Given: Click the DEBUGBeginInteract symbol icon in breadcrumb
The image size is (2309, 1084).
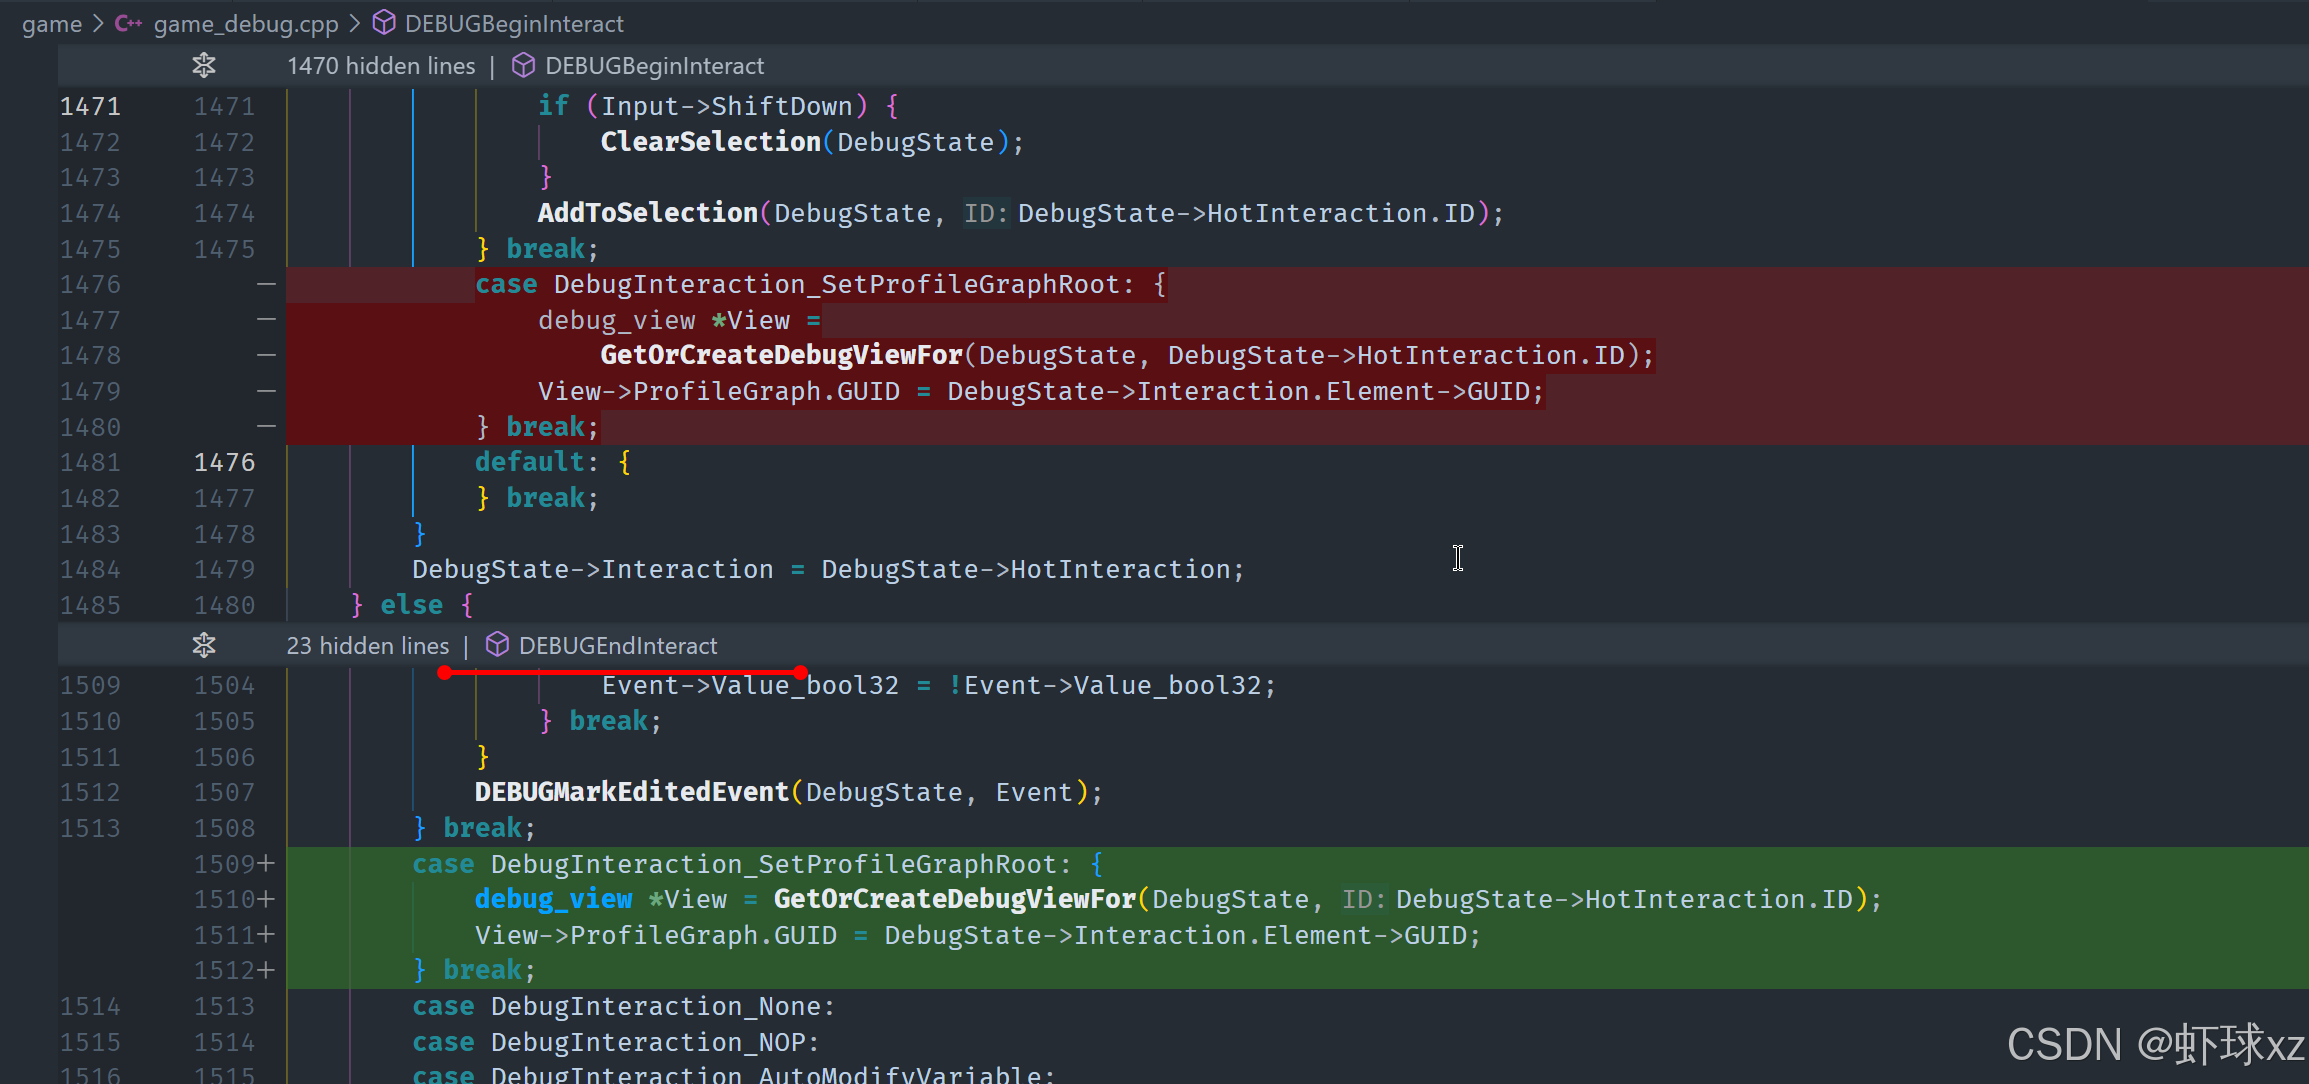Looking at the screenshot, I should click(384, 23).
